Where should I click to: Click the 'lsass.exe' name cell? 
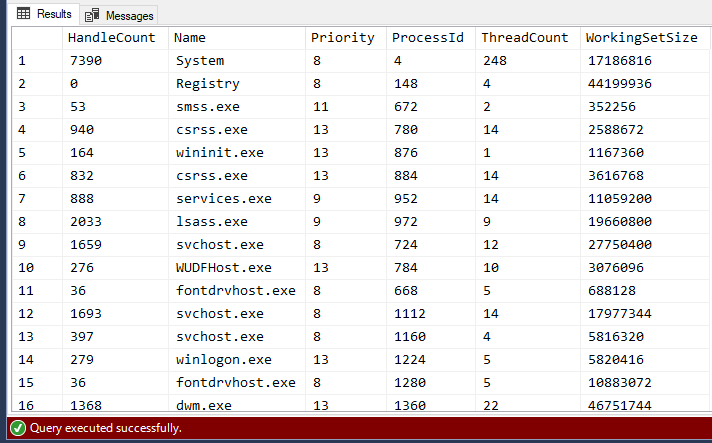point(237,222)
